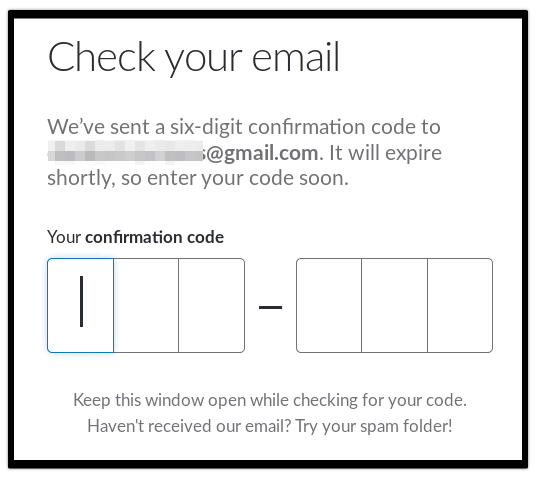The width and height of the screenshot is (538, 477).
Task: Focus the fifth confirmation code digit box
Action: click(395, 305)
